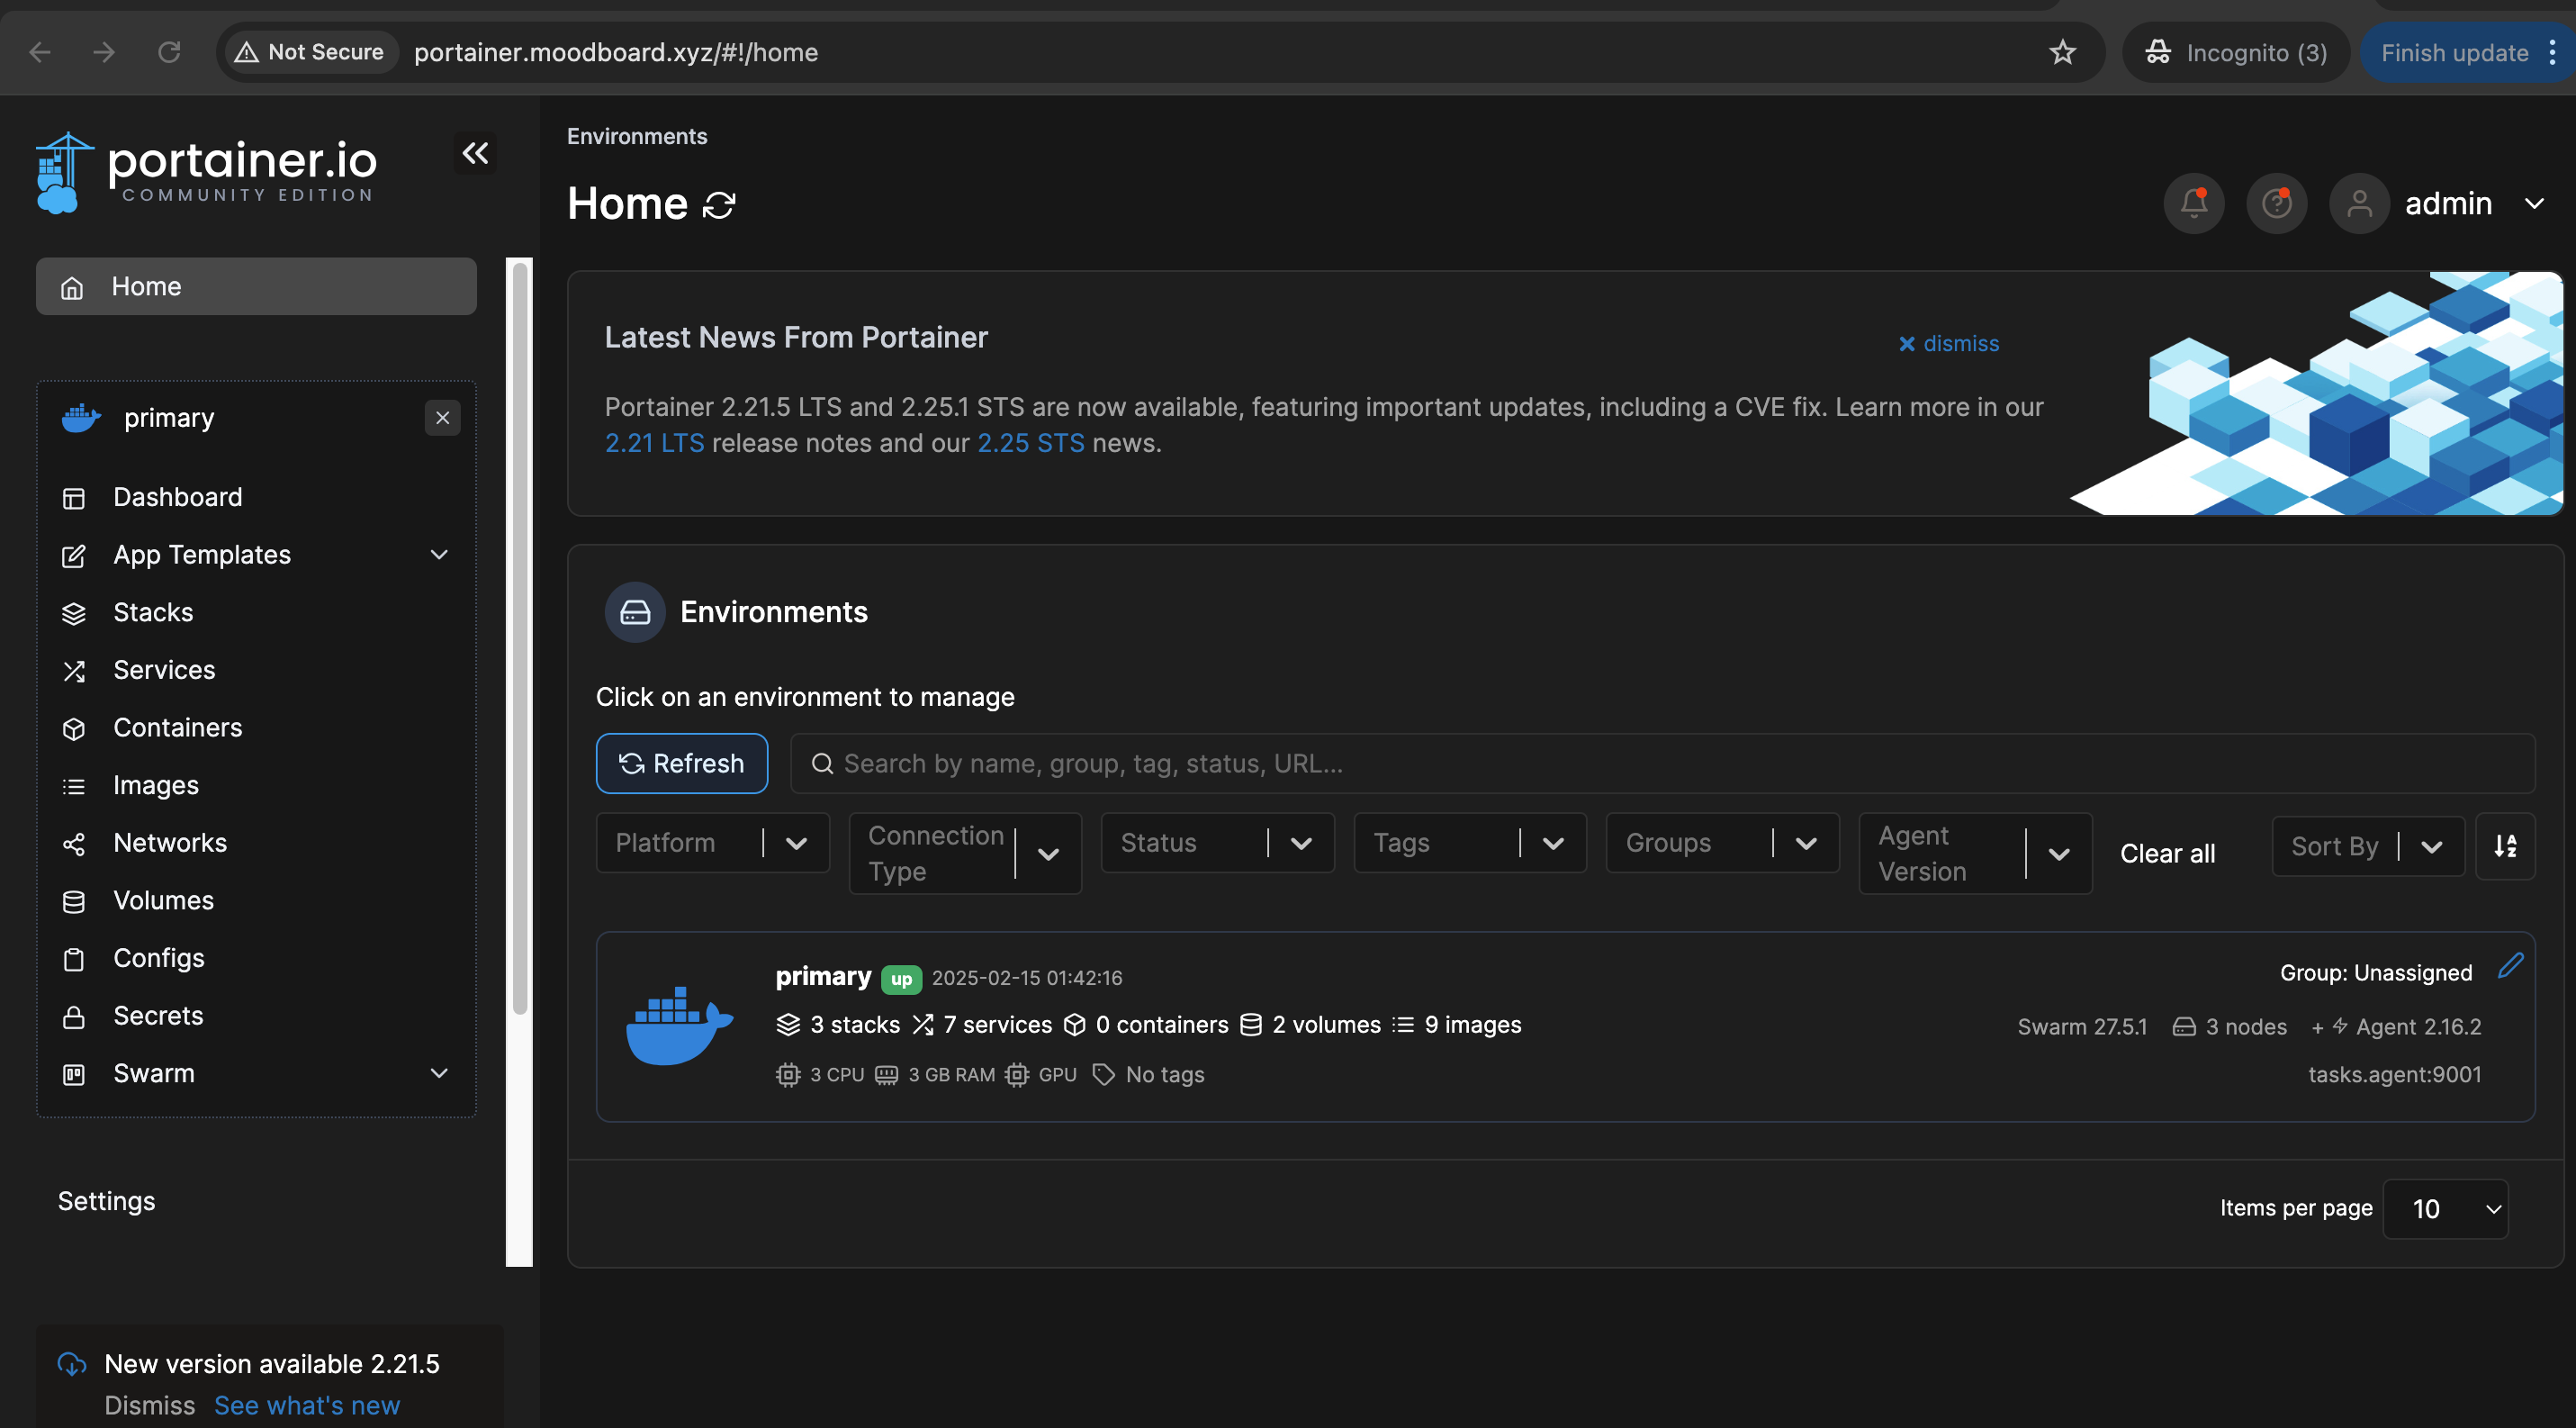
Task: Click the Docker whale icon of primary environment
Action: 679,1026
